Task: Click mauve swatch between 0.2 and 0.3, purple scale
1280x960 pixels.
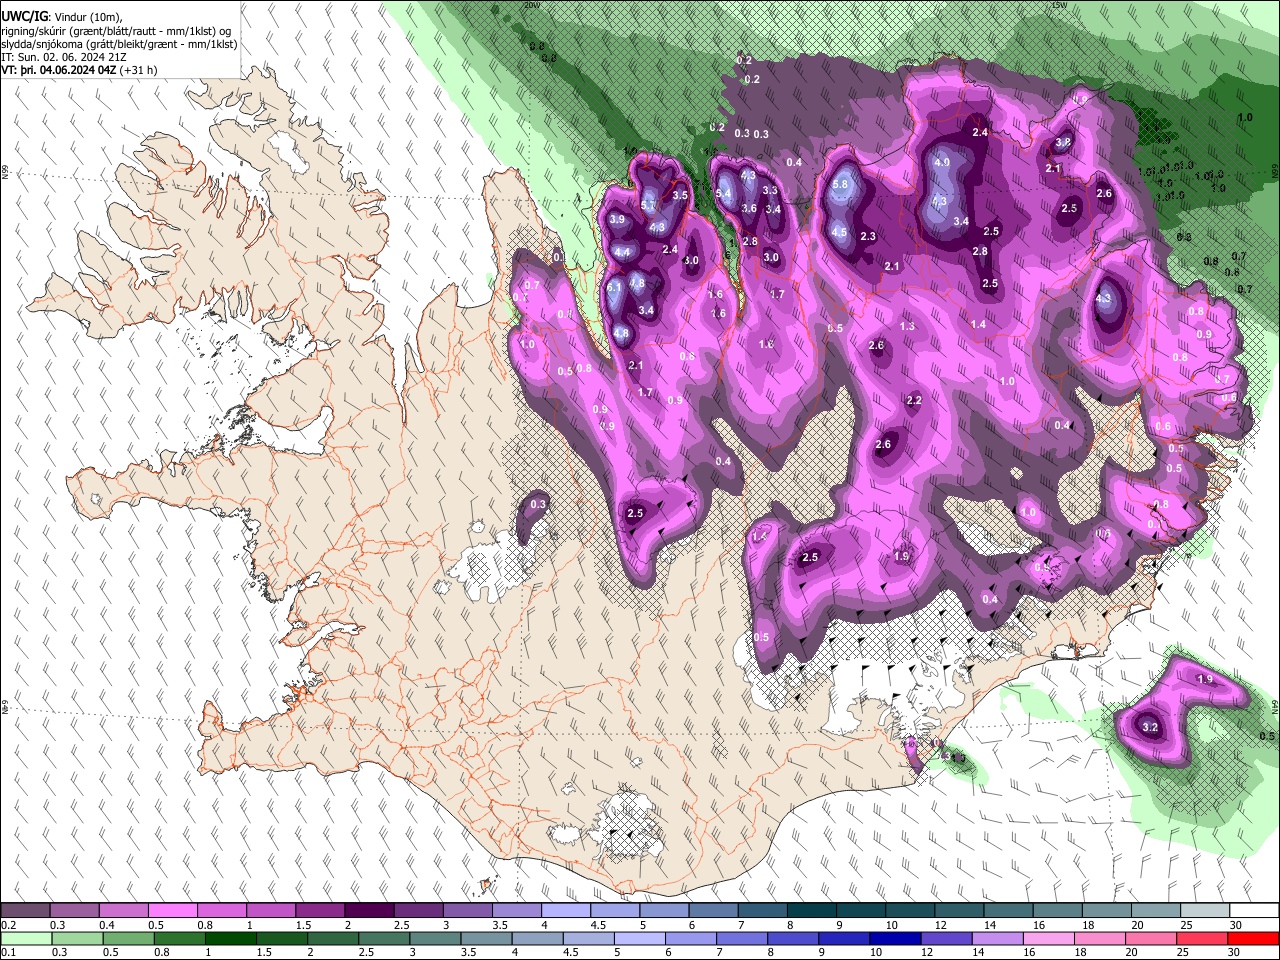Action: coord(25,911)
